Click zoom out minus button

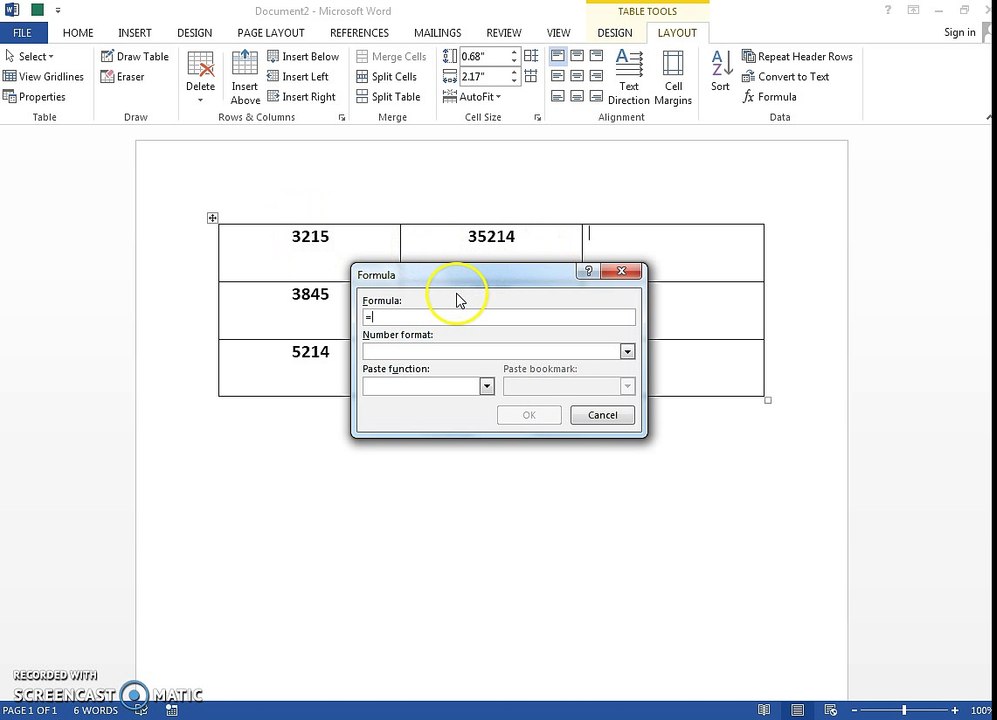coord(855,710)
